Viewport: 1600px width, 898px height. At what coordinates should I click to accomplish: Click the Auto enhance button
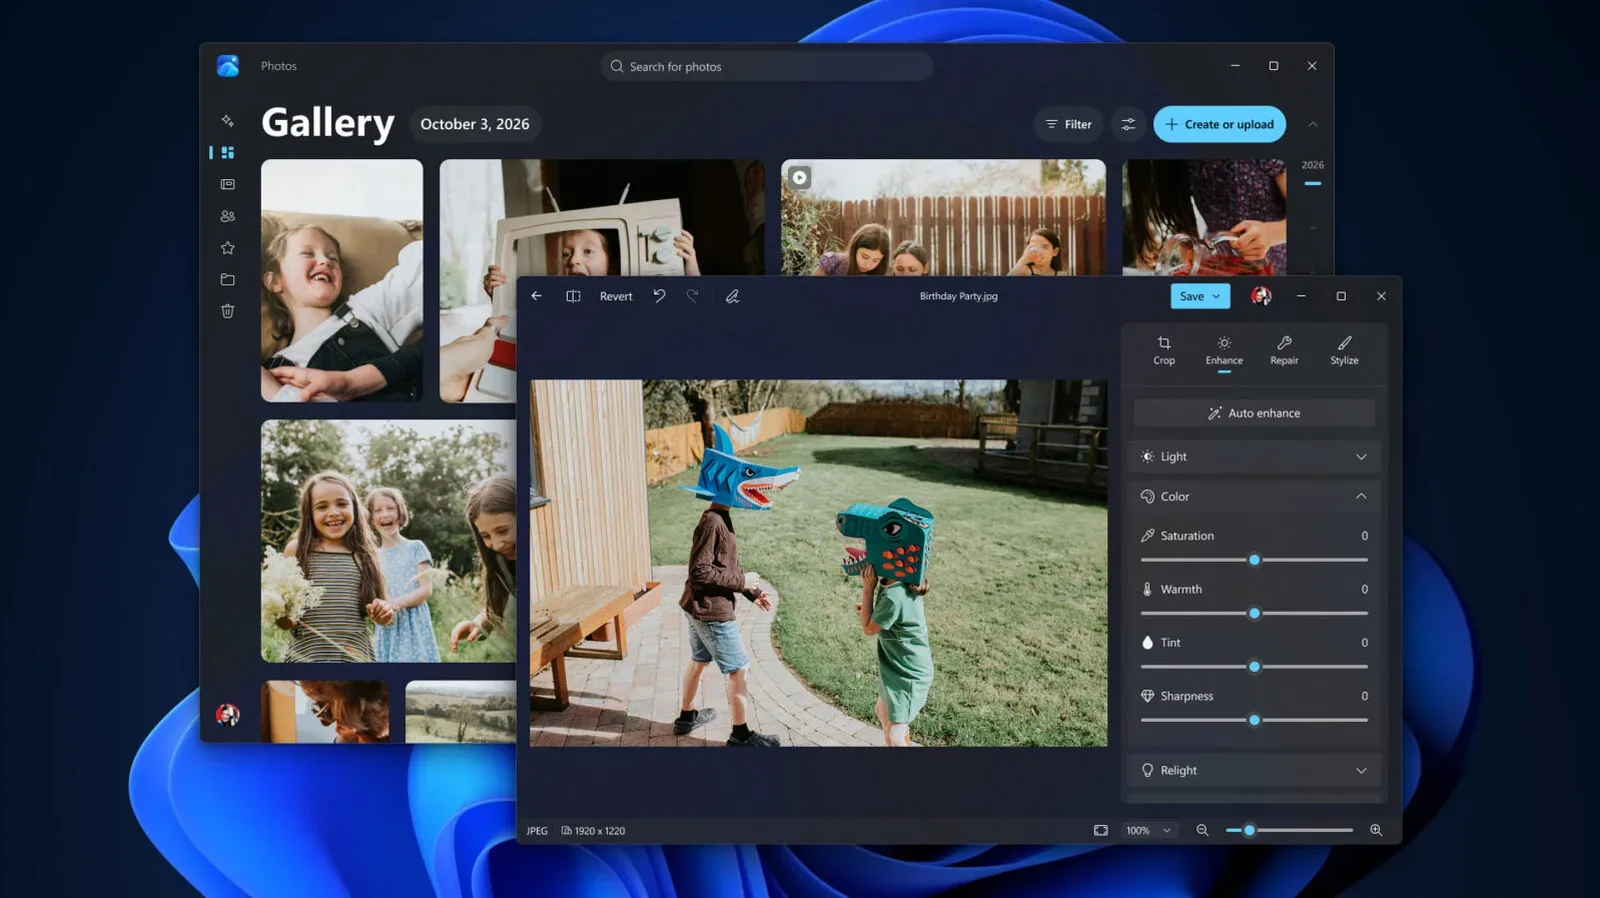[1254, 413]
